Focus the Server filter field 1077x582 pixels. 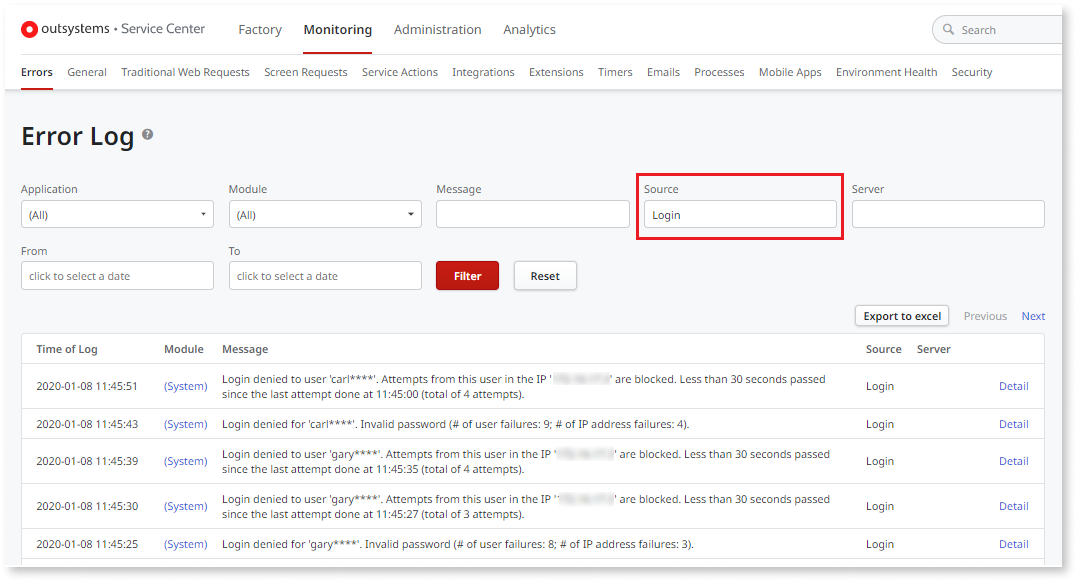948,214
